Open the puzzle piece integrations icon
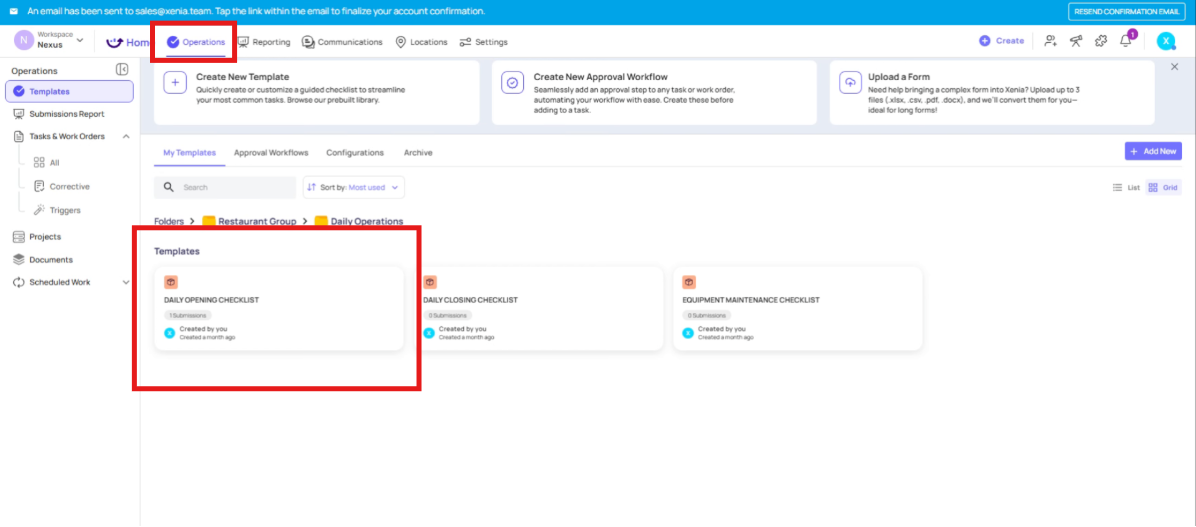The image size is (1196, 527). 1101,41
